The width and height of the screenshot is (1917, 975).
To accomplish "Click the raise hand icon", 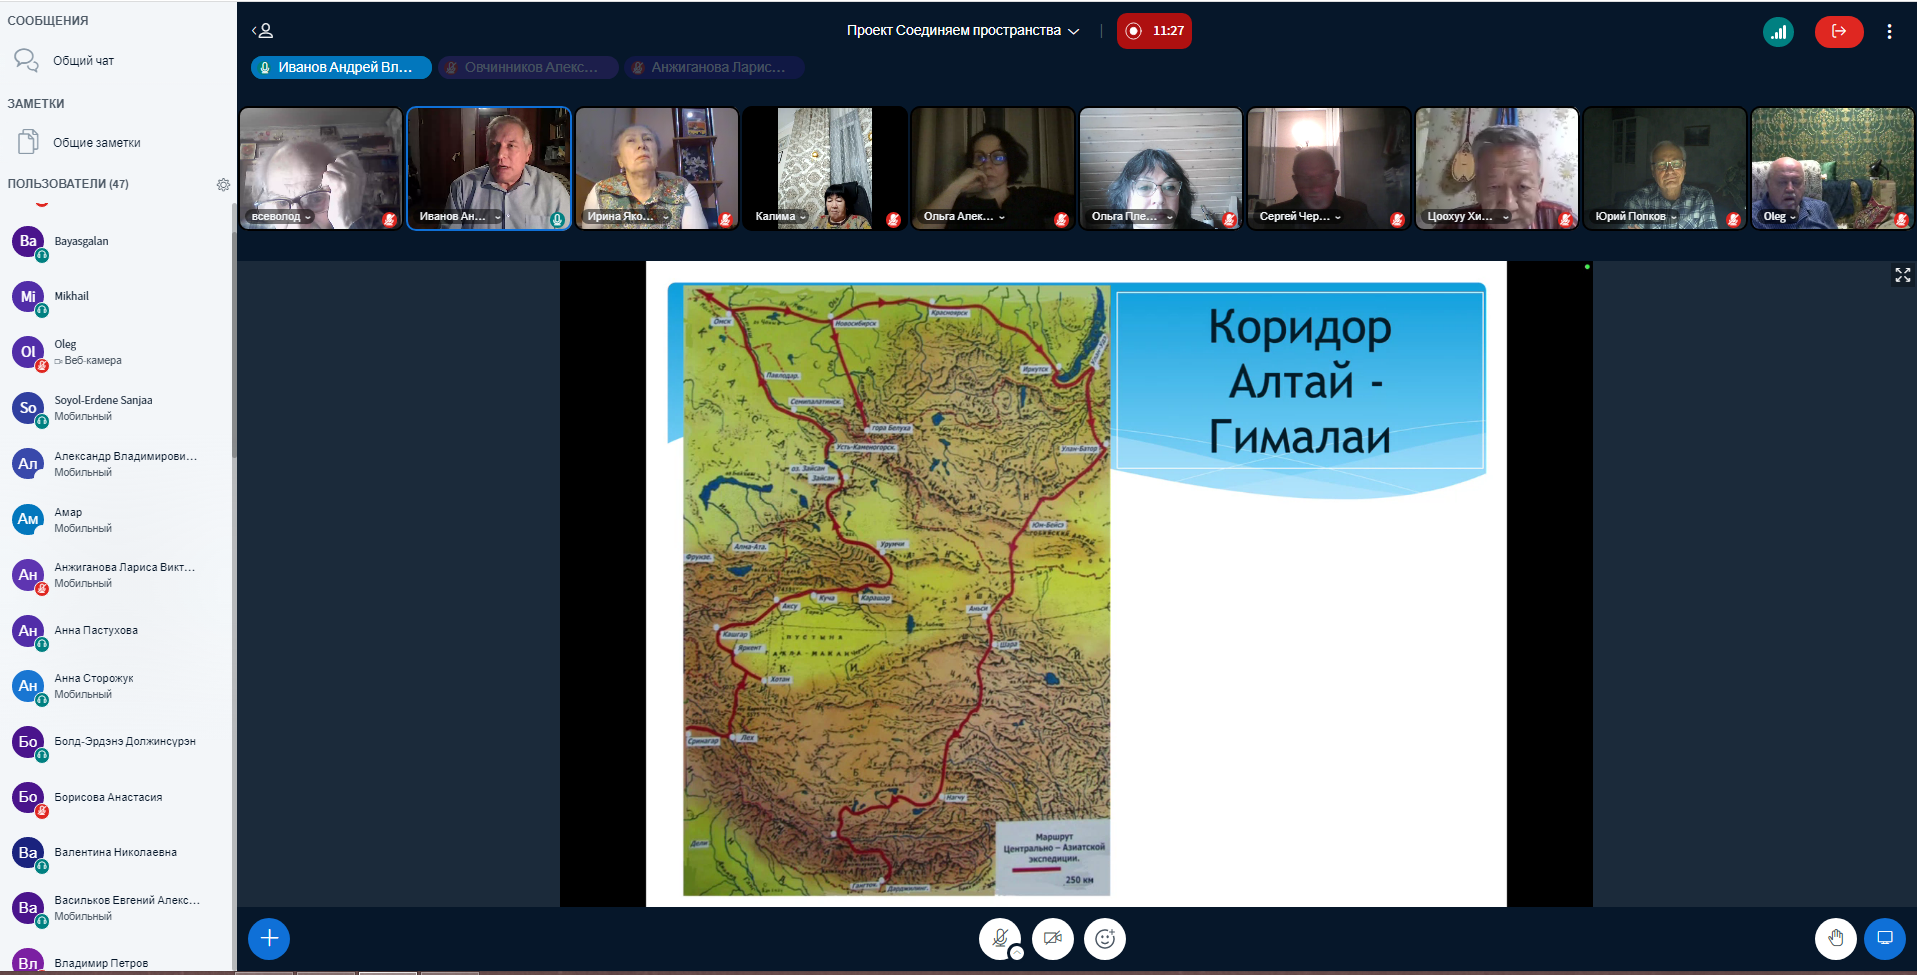I will click(1835, 938).
